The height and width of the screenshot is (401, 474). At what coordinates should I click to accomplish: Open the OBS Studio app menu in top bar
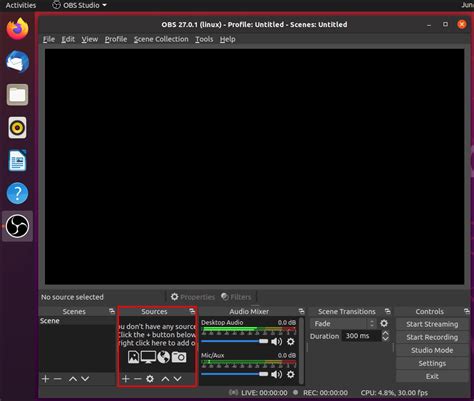click(x=80, y=5)
